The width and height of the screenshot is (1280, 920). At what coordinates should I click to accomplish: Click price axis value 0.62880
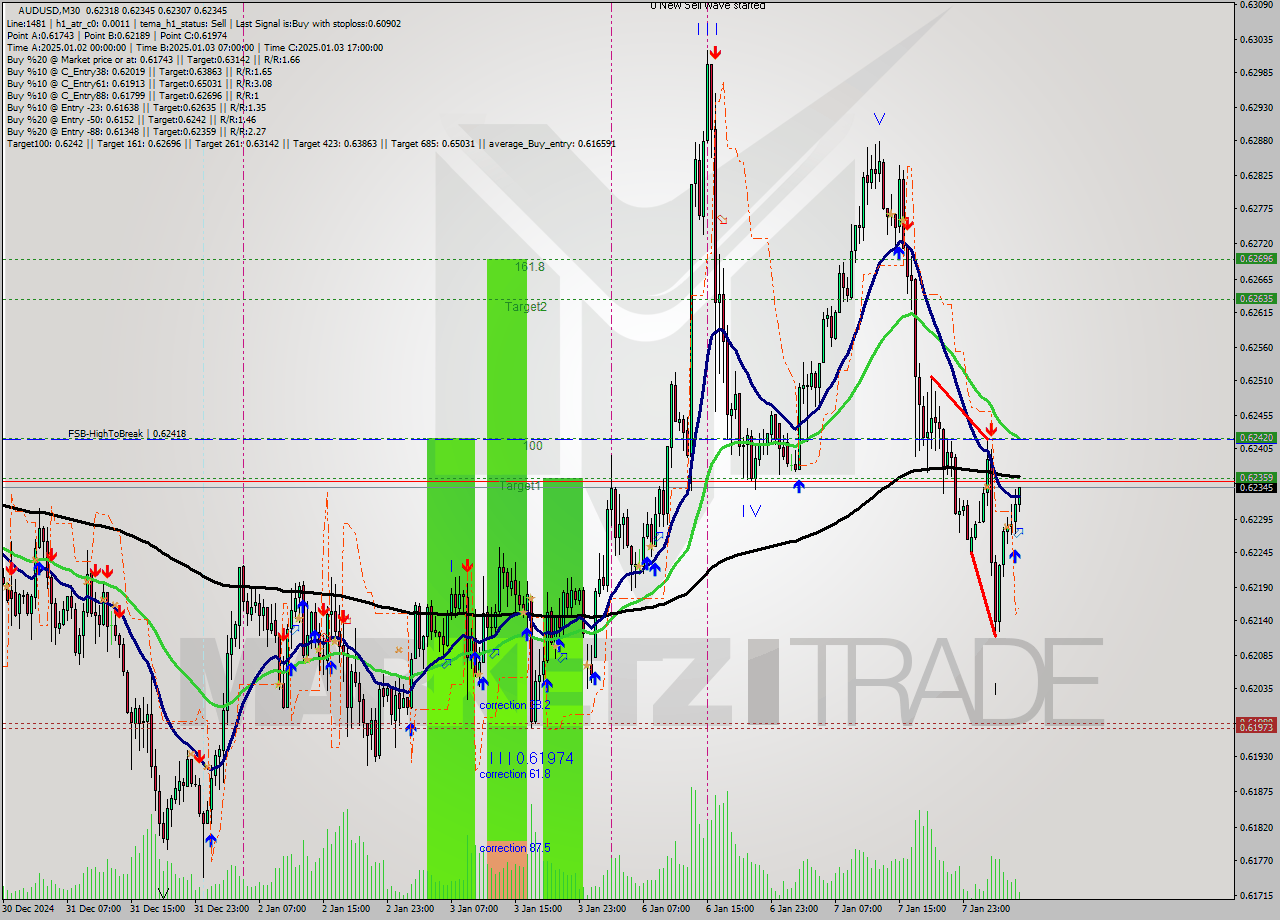pos(1256,141)
